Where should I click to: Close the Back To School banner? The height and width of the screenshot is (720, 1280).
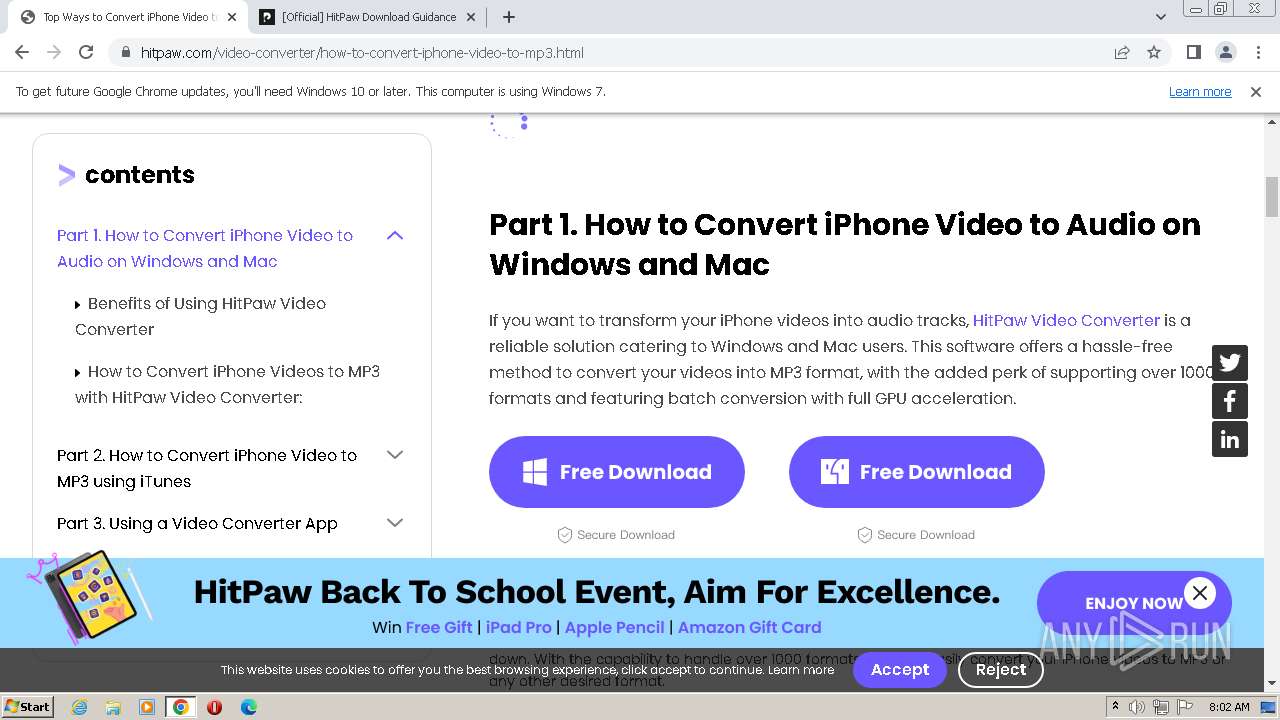tap(1200, 593)
